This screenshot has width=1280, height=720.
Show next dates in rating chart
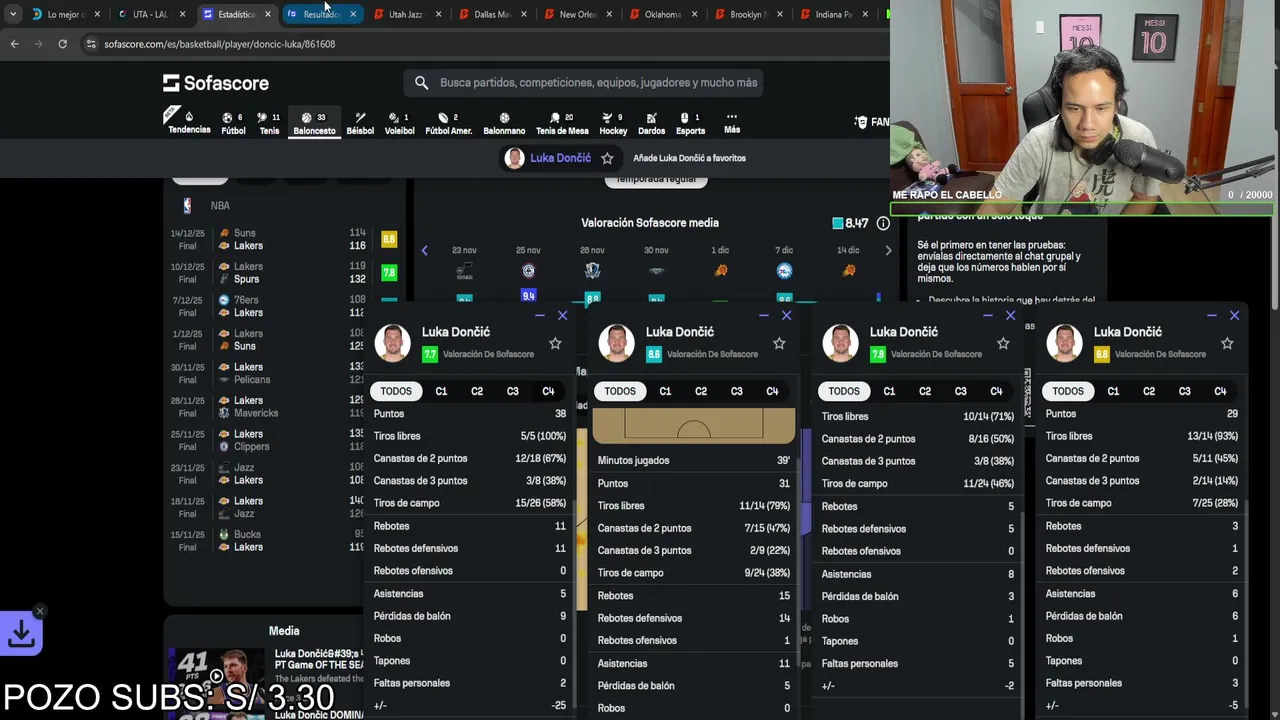tap(888, 250)
